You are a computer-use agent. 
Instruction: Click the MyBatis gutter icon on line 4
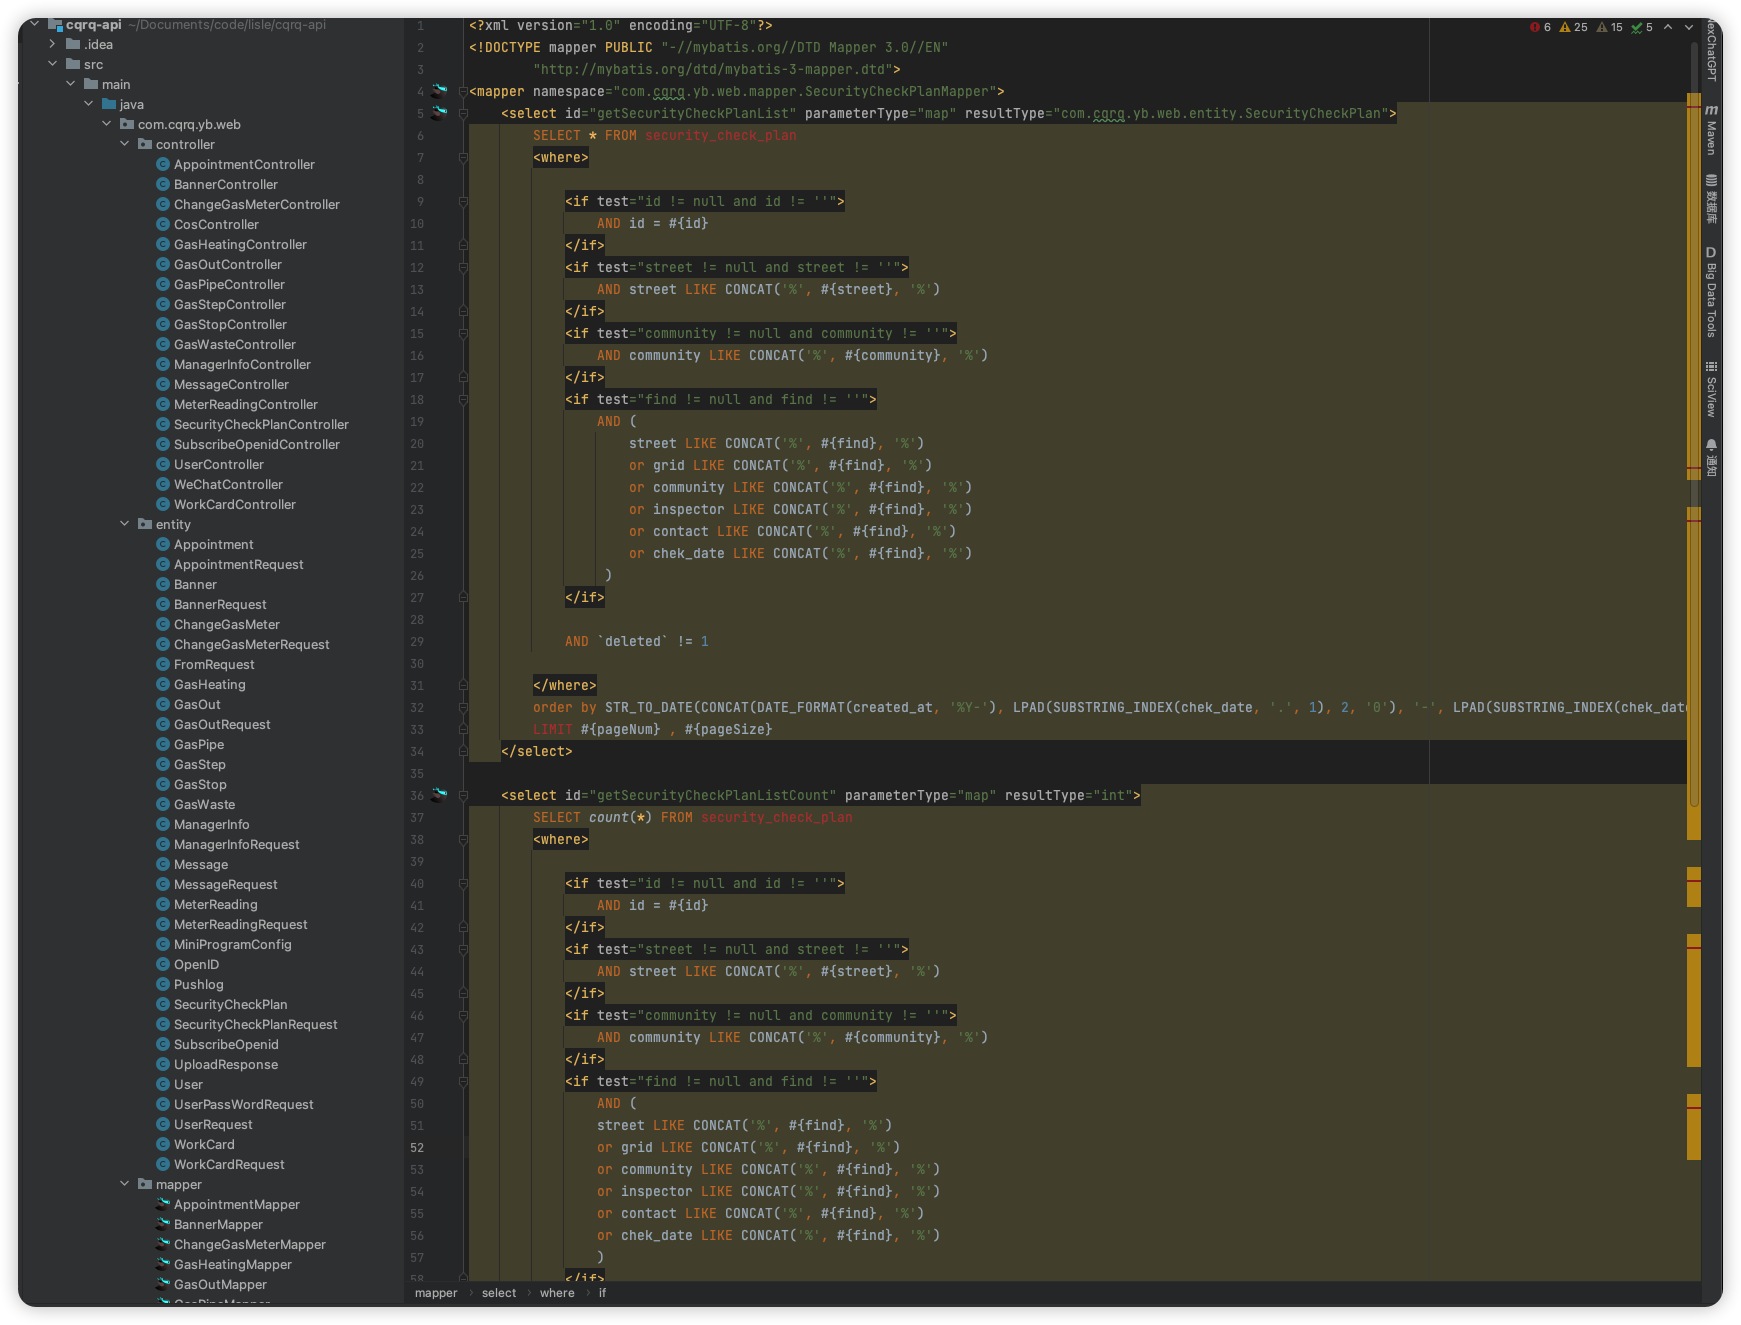(x=440, y=91)
